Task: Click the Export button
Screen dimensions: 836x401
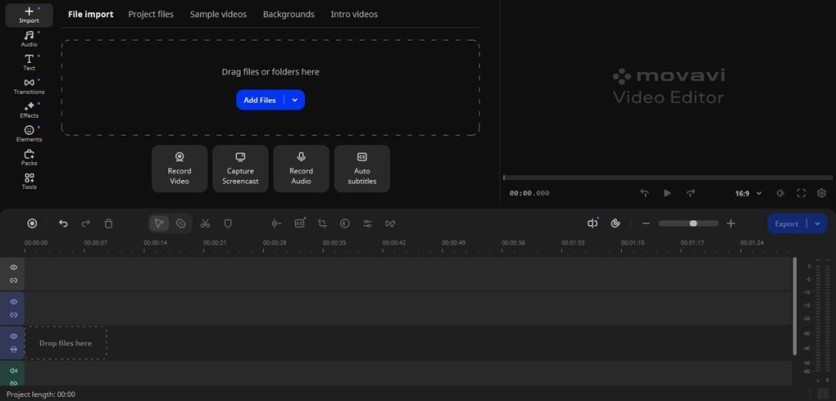Action: click(787, 224)
